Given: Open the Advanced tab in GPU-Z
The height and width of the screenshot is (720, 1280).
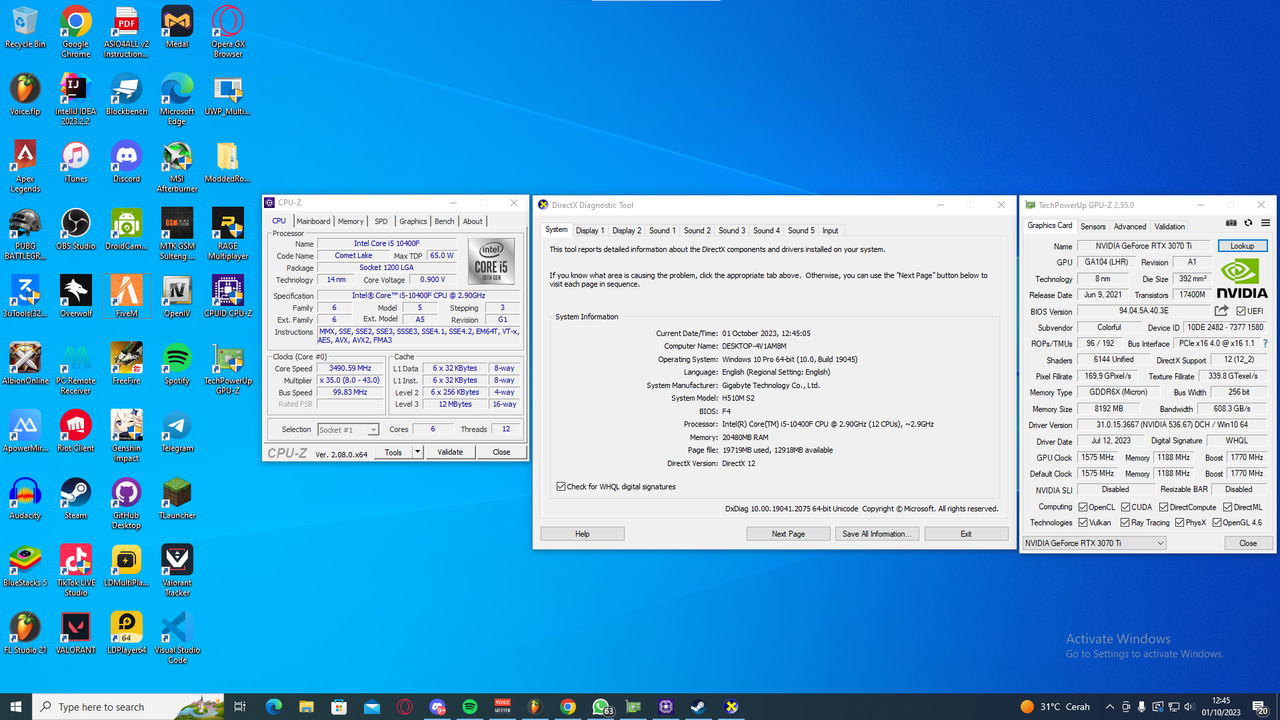Looking at the screenshot, I should (x=1130, y=226).
